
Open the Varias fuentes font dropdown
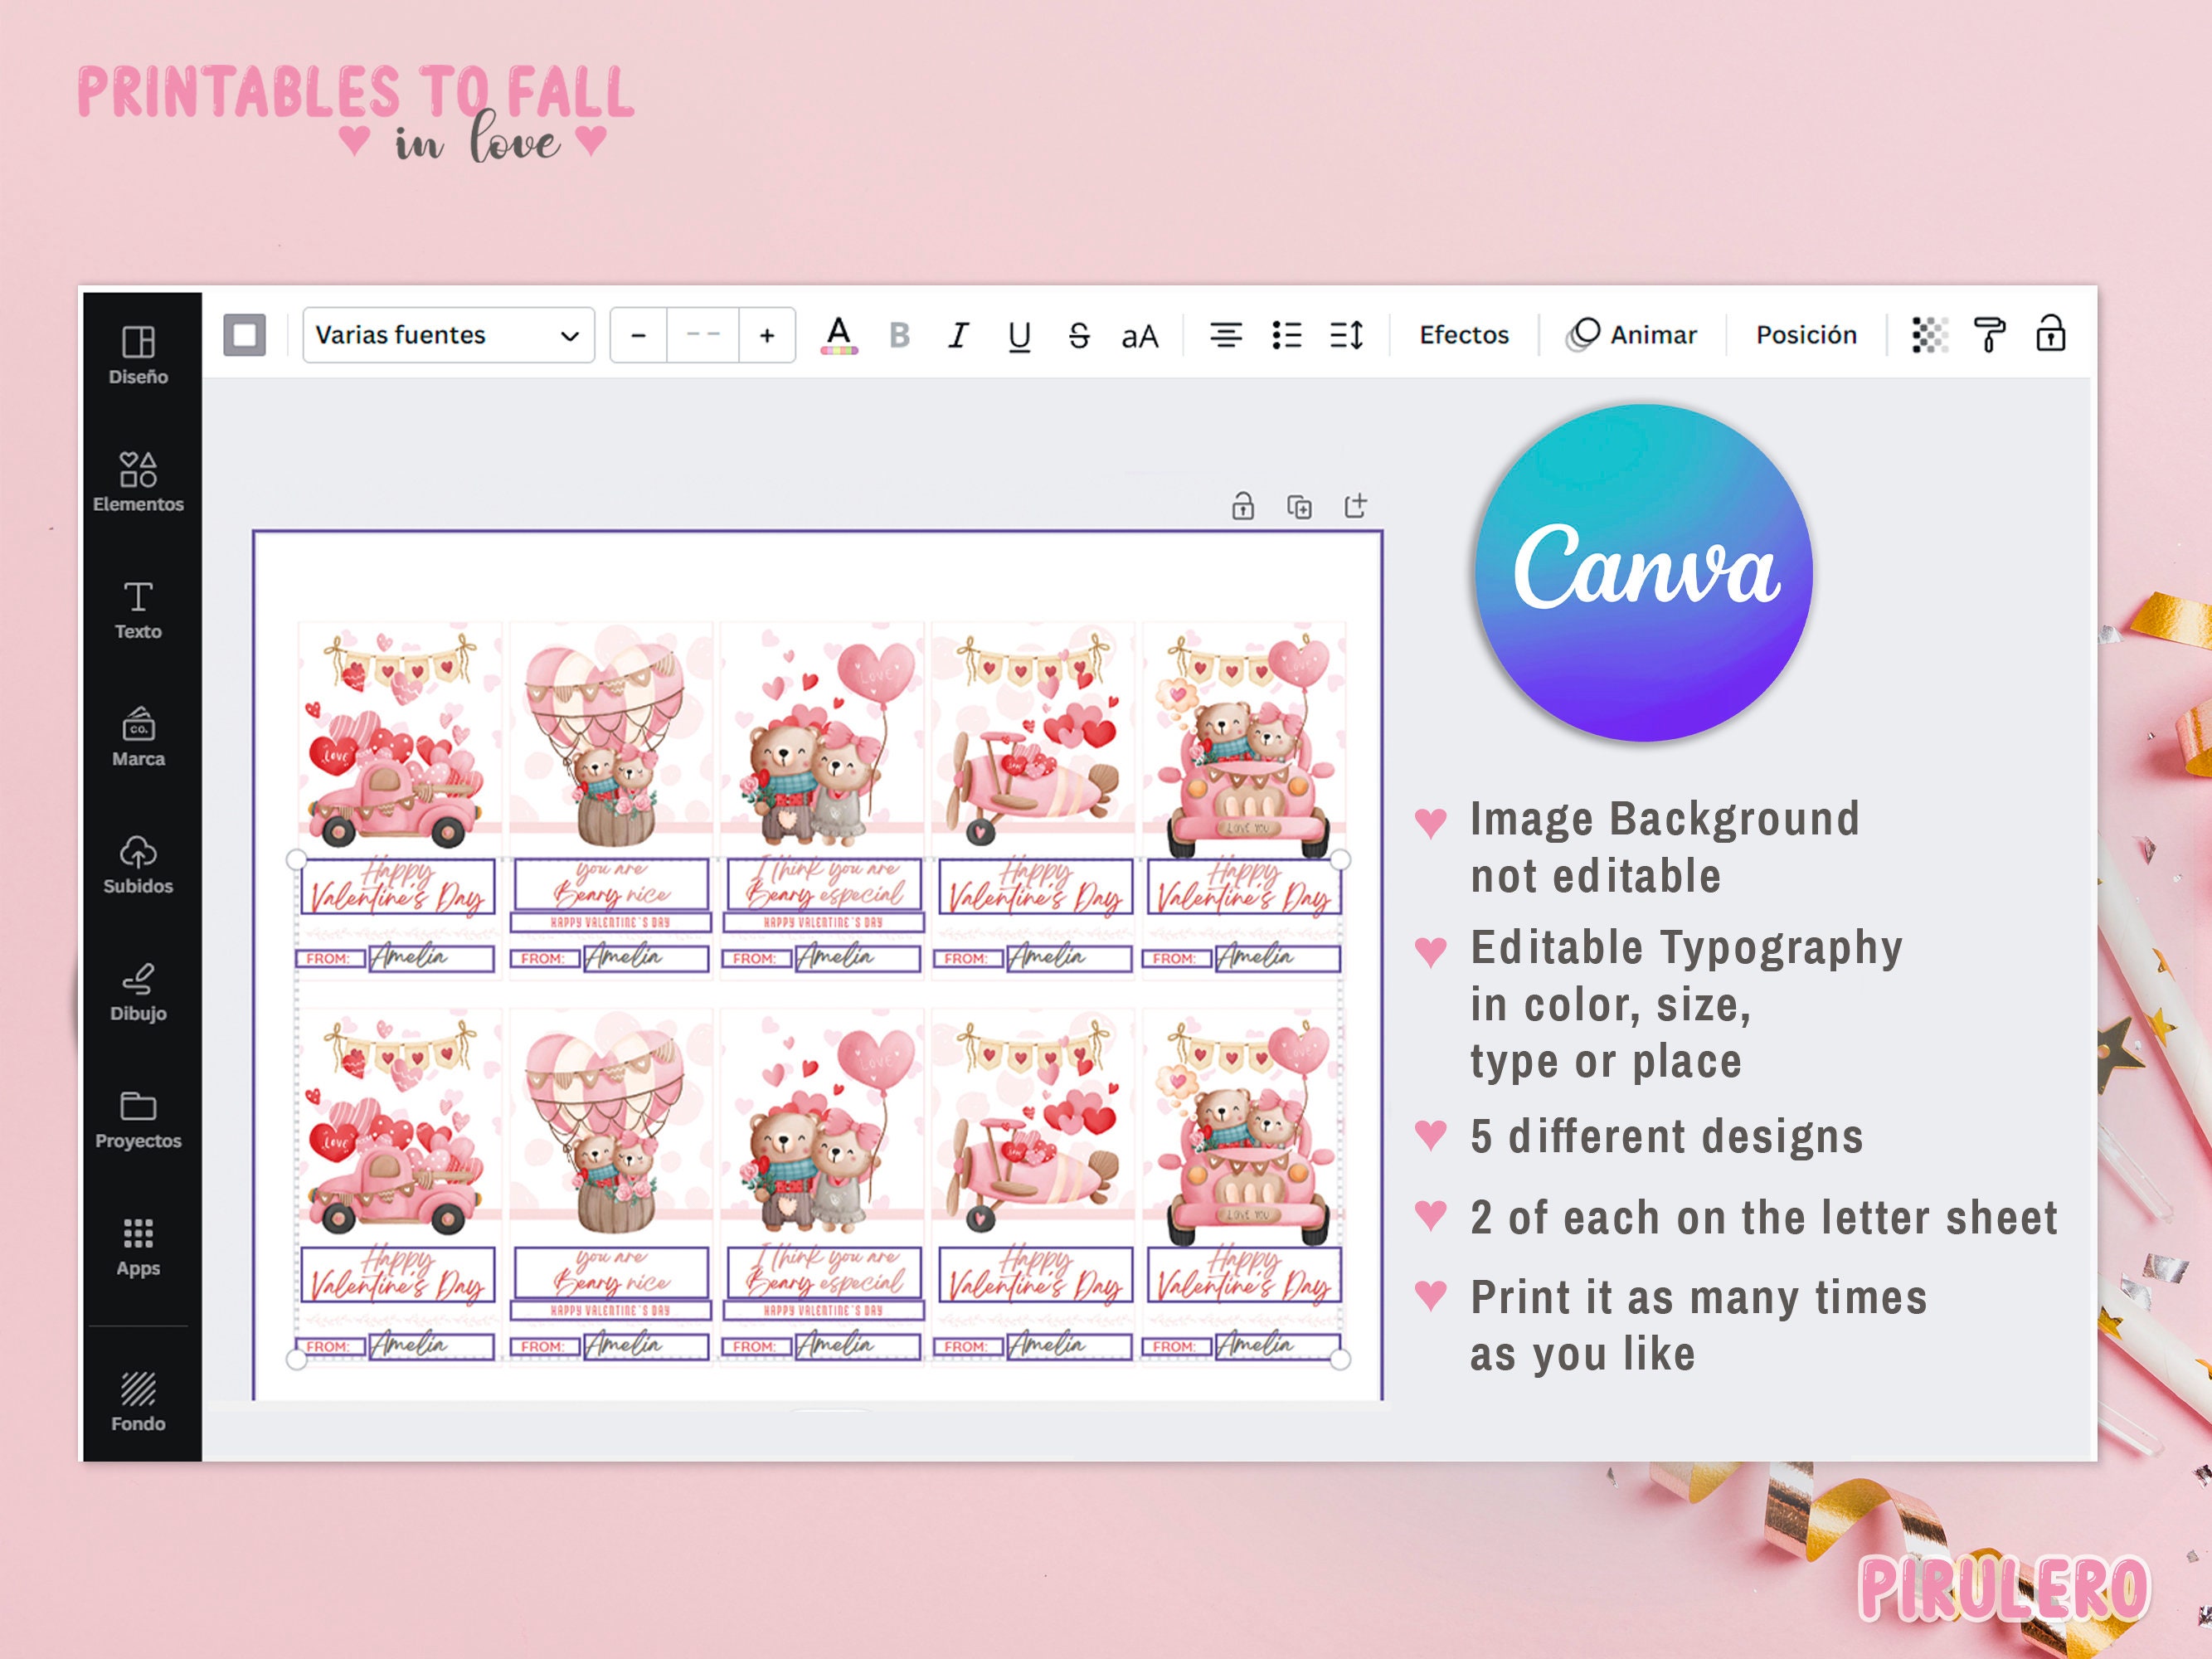point(447,335)
